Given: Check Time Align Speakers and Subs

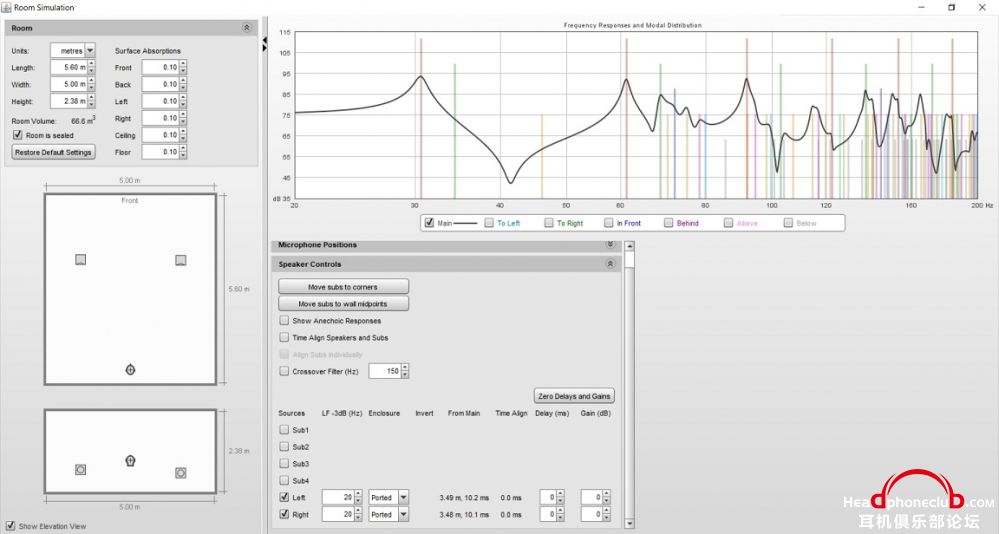Looking at the screenshot, I should (x=284, y=337).
